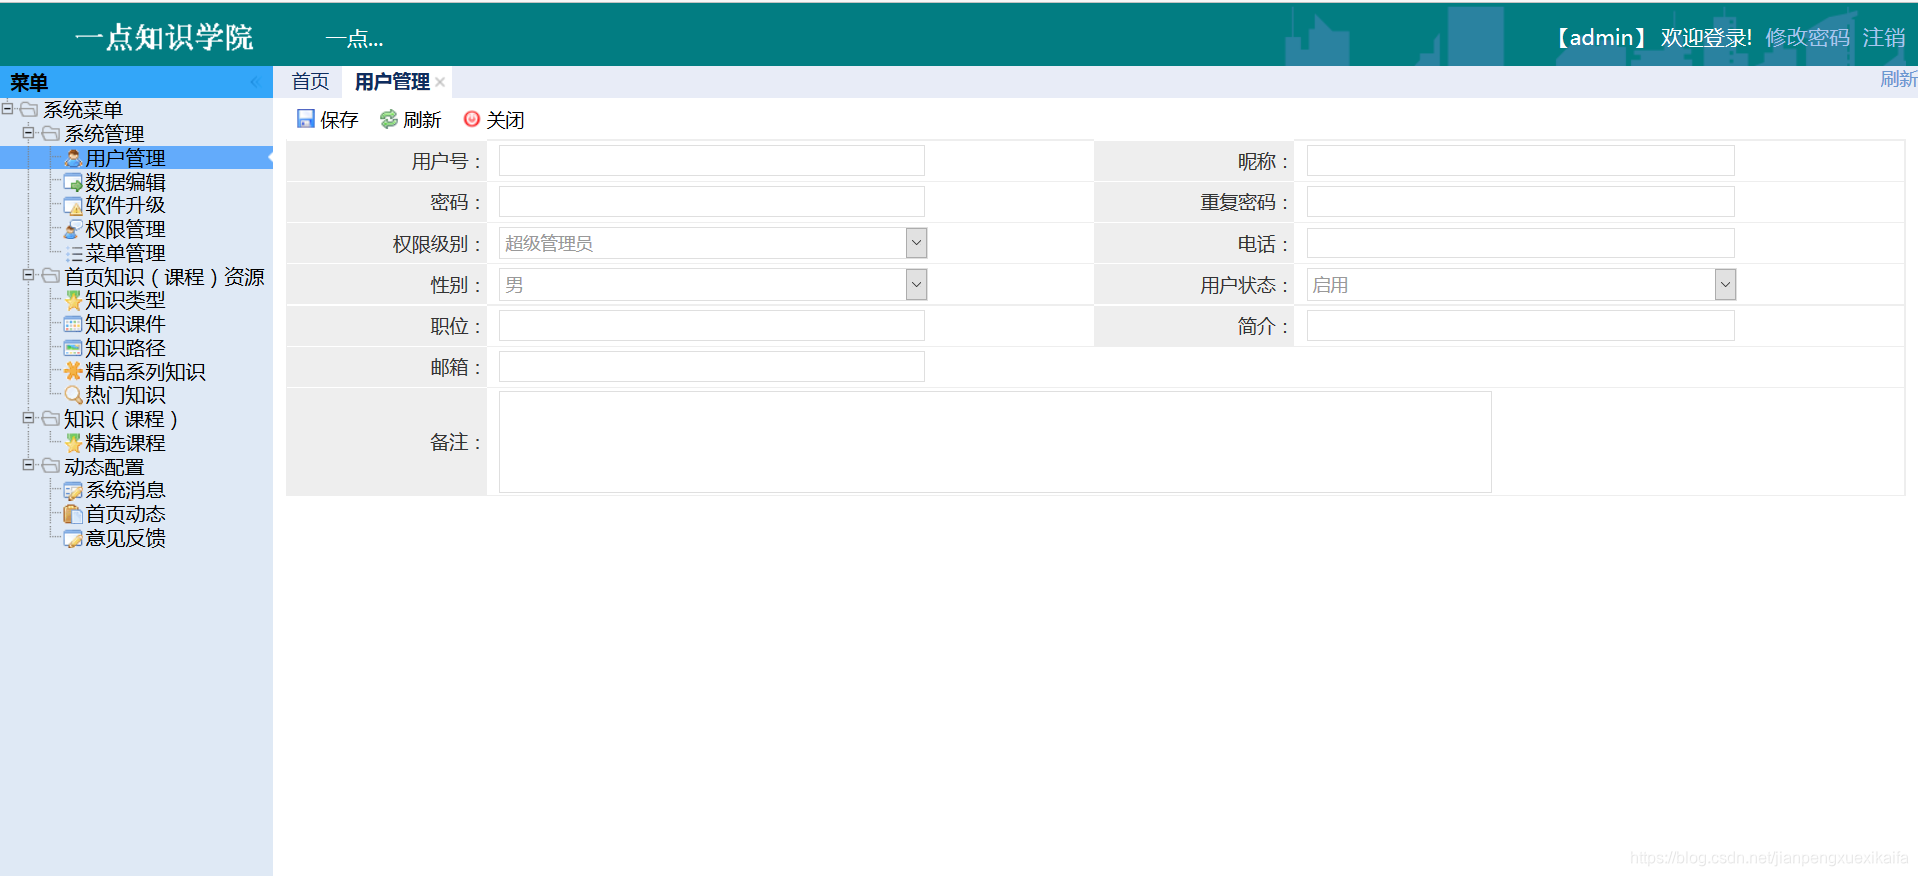Collapse the 动态配置 tree node

(28, 465)
